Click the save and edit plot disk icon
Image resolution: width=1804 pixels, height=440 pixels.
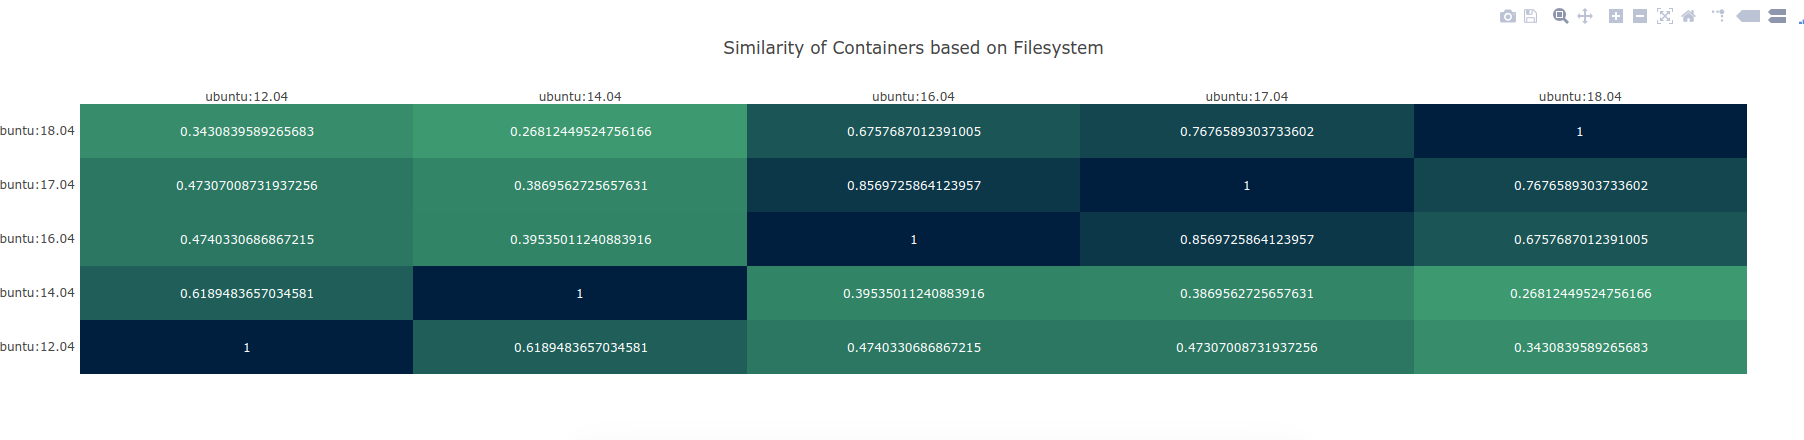click(1530, 16)
